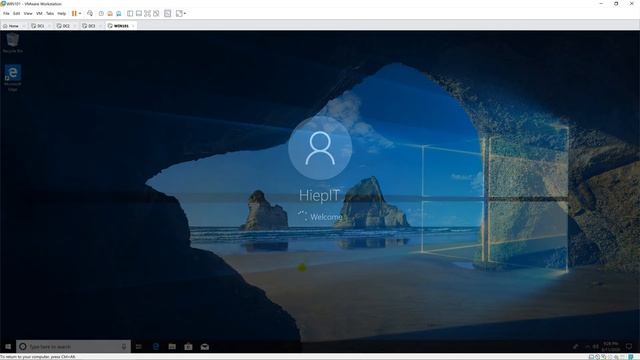Click the 'To return to your computer' status message

[x=38, y=357]
